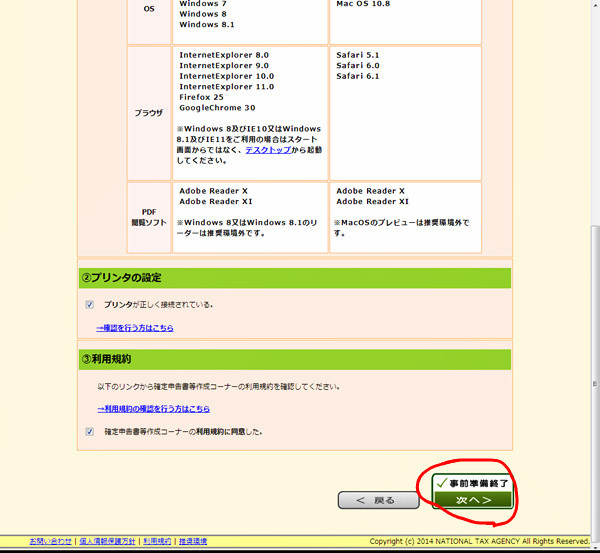Open the 利用規約の確認 link in section ③
Viewport: 600px width, 553px height.
pos(153,409)
